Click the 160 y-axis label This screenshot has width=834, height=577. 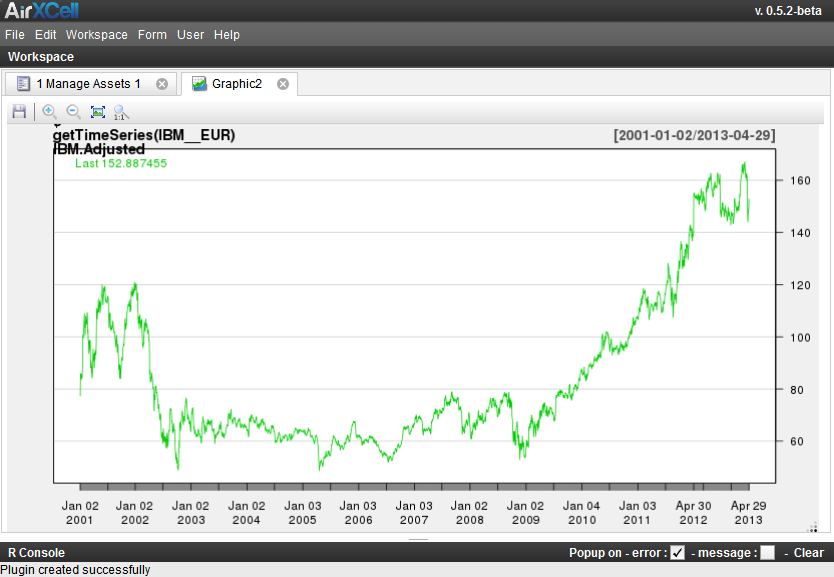tap(800, 180)
